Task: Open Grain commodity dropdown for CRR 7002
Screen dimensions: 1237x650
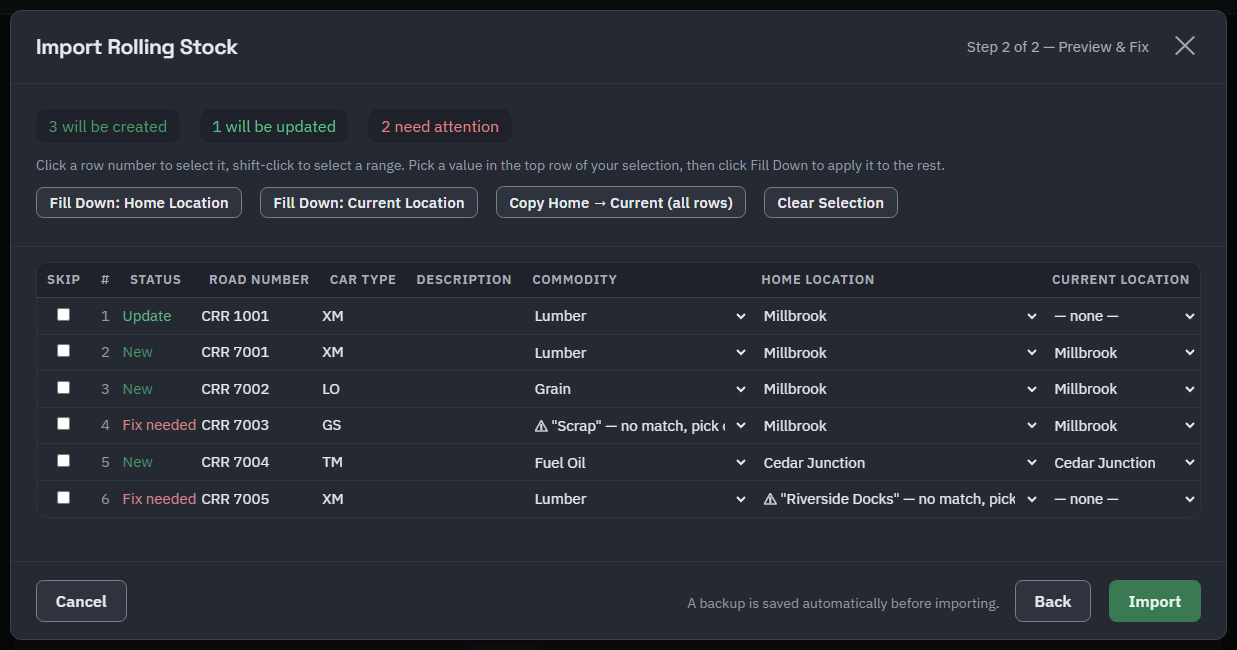Action: coord(640,389)
